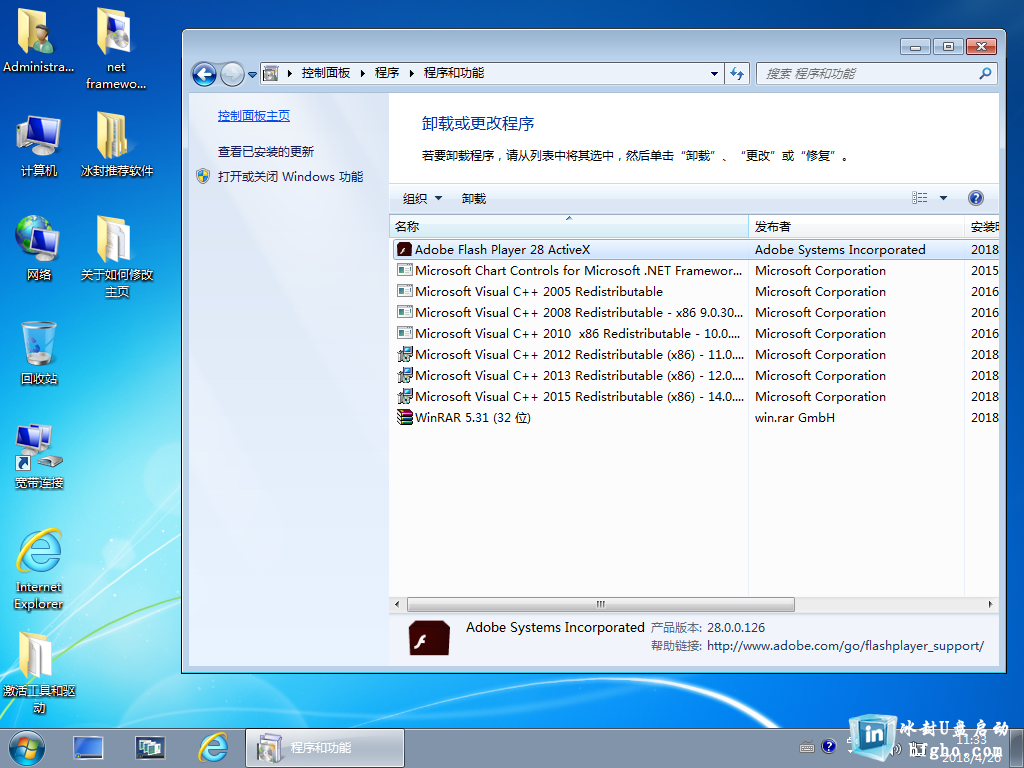The height and width of the screenshot is (768, 1024).
Task: Click Adobe Systems Incorporated publisher cell
Action: pos(840,249)
